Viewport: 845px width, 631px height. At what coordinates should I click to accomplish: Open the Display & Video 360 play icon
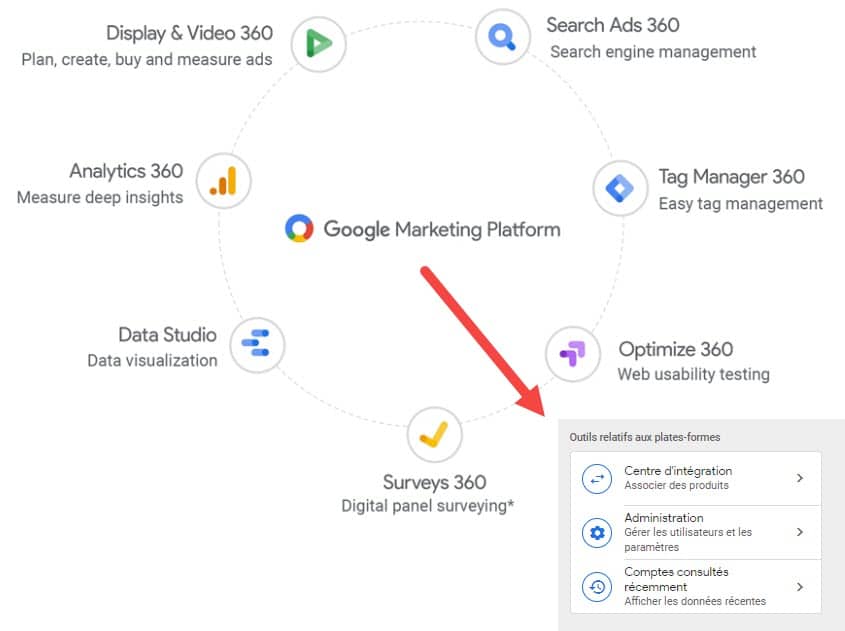[x=318, y=44]
